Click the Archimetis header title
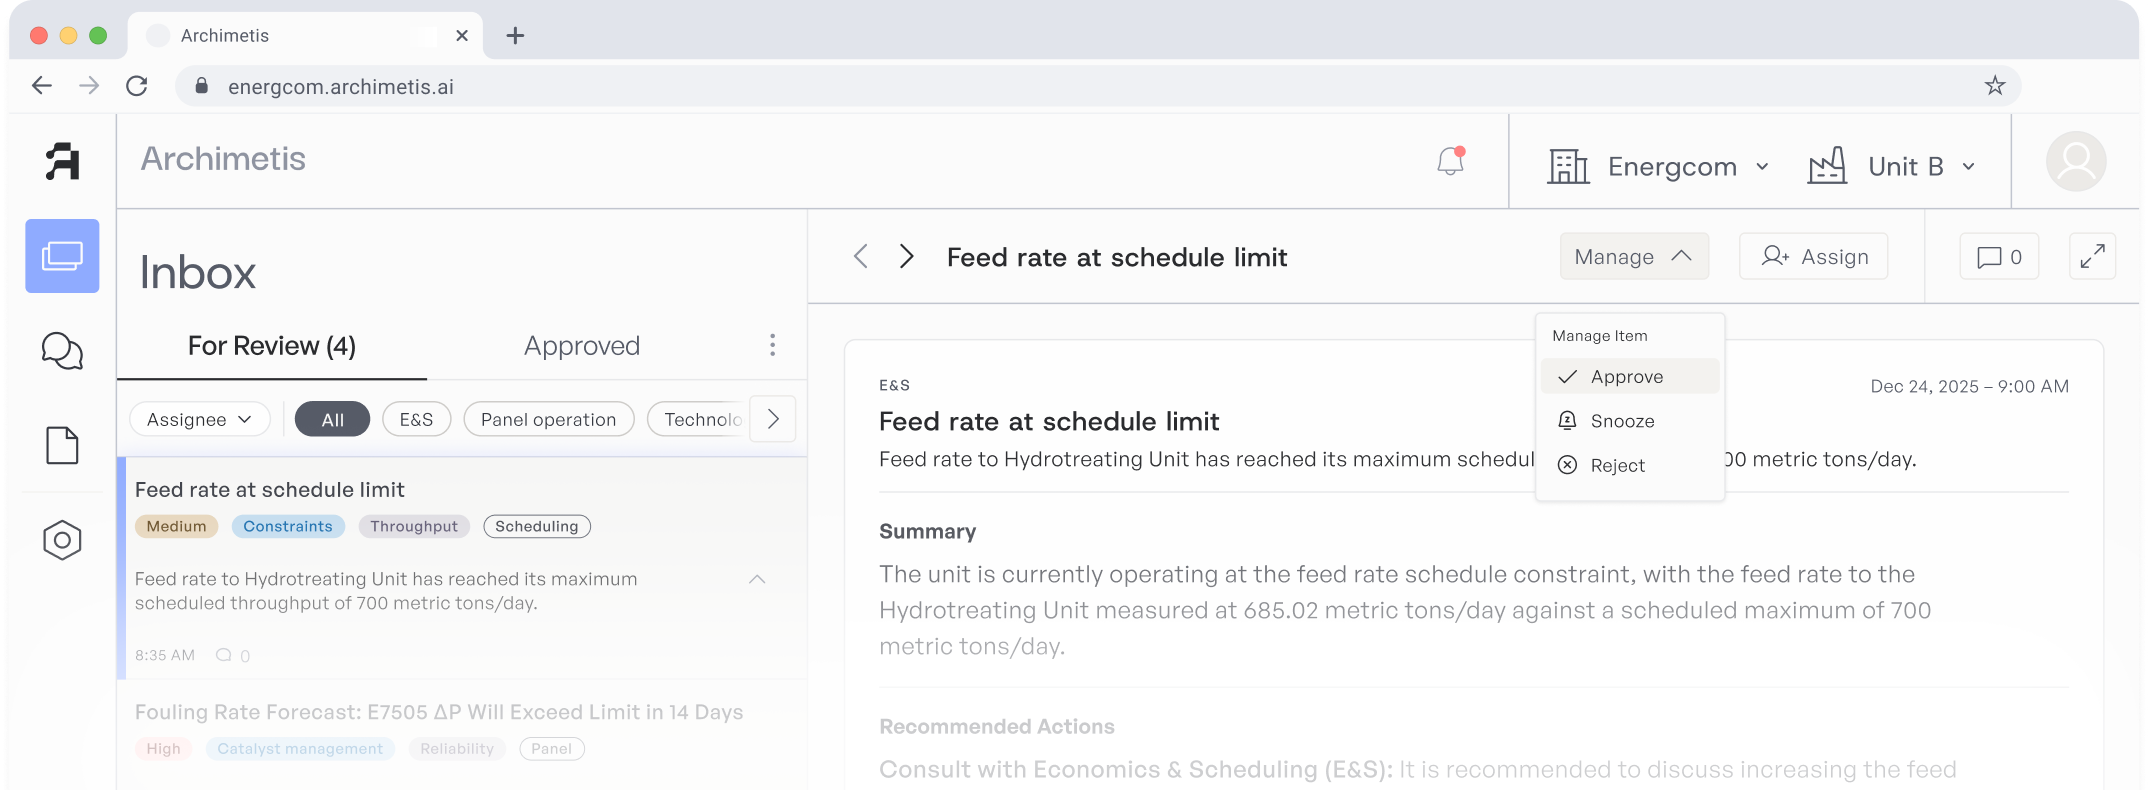The height and width of the screenshot is (790, 2149). pyautogui.click(x=223, y=159)
